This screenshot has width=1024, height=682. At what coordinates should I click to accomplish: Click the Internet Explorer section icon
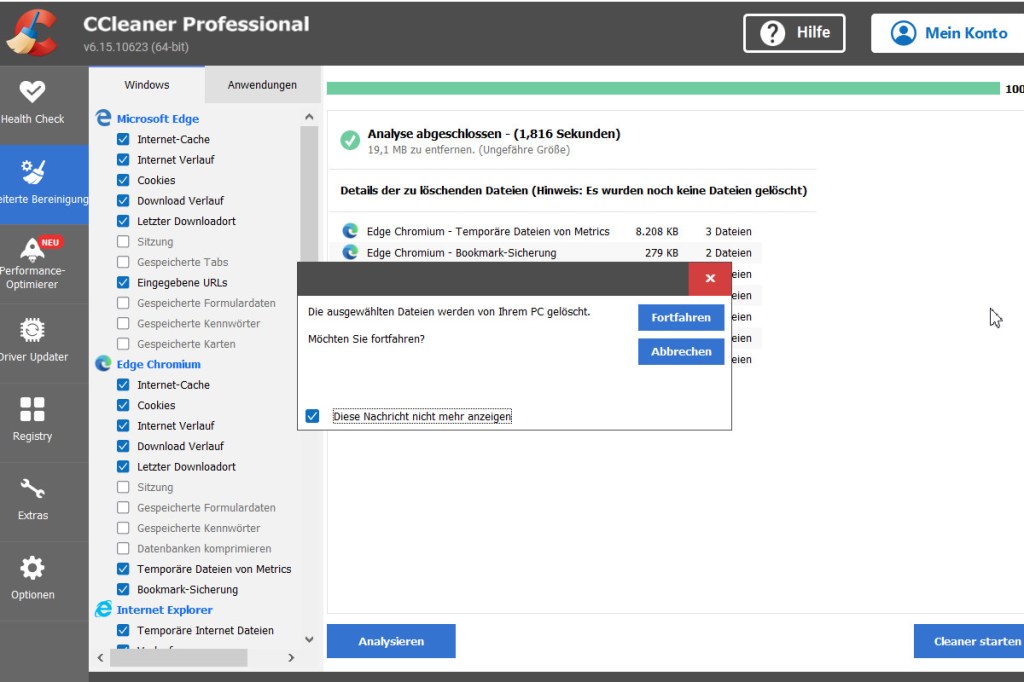[x=103, y=609]
